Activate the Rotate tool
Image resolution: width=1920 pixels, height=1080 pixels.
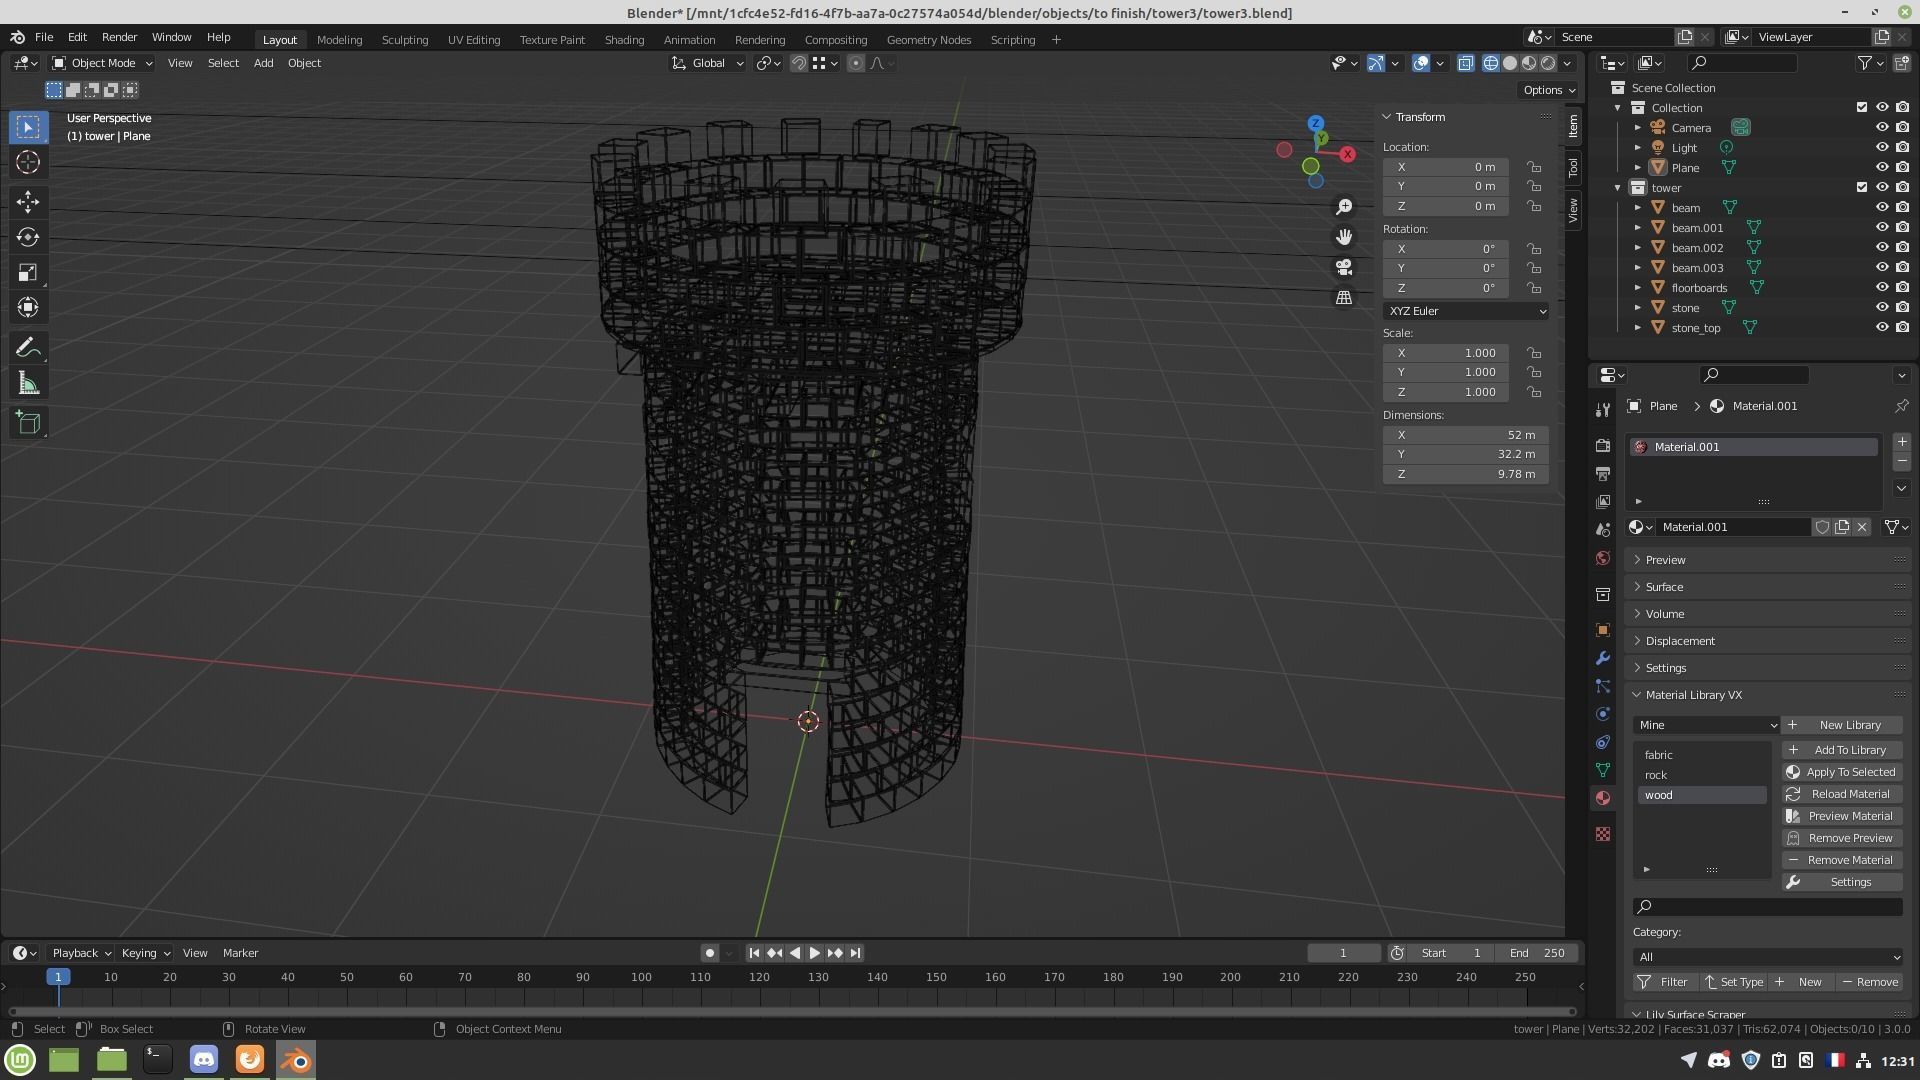[x=28, y=237]
